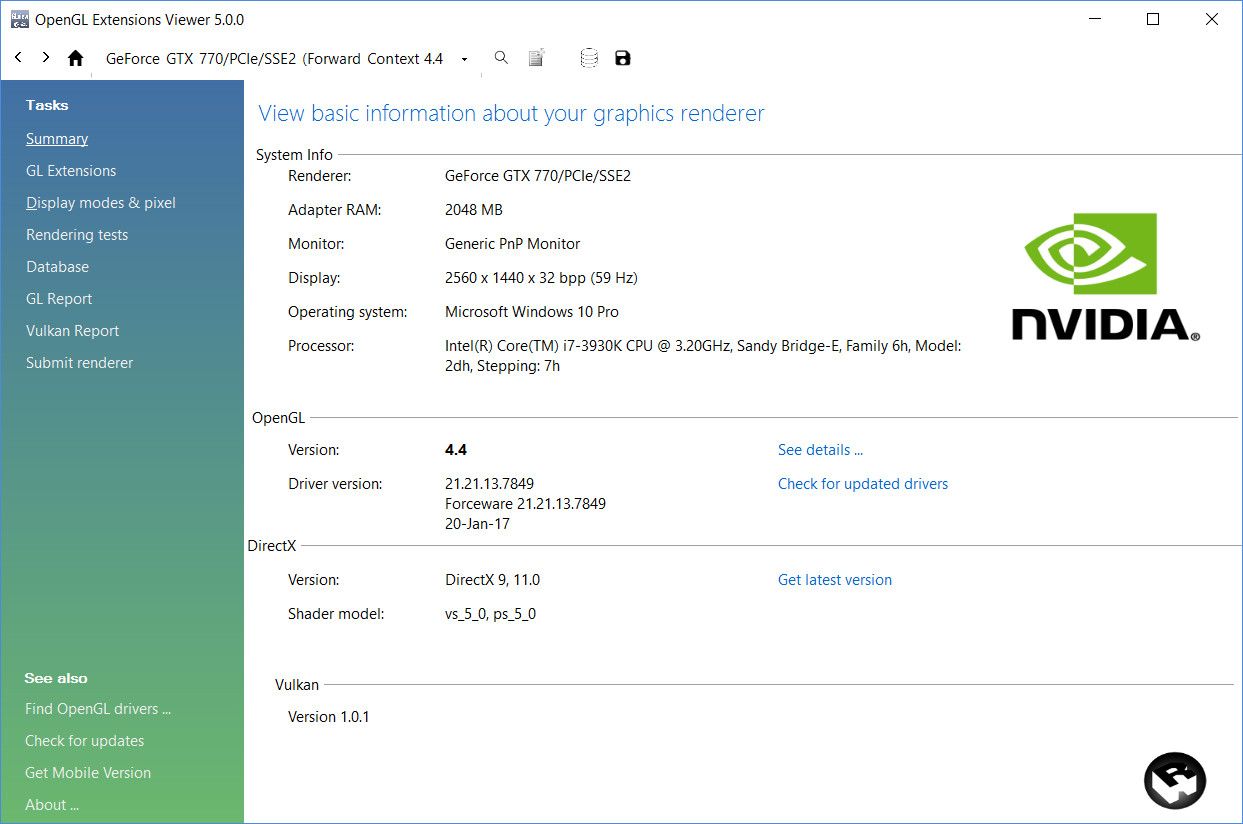Click shader model vs_5_0, ps_5_0 value
The image size is (1243, 824).
click(x=490, y=614)
